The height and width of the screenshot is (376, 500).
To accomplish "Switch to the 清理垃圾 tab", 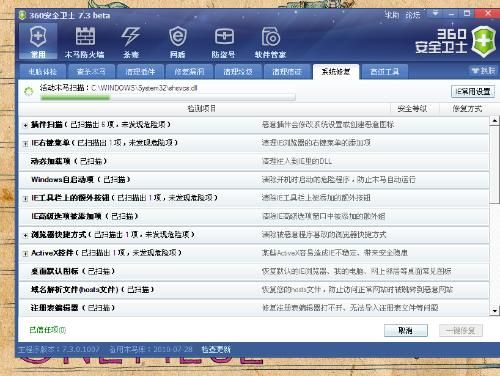I will (x=238, y=72).
